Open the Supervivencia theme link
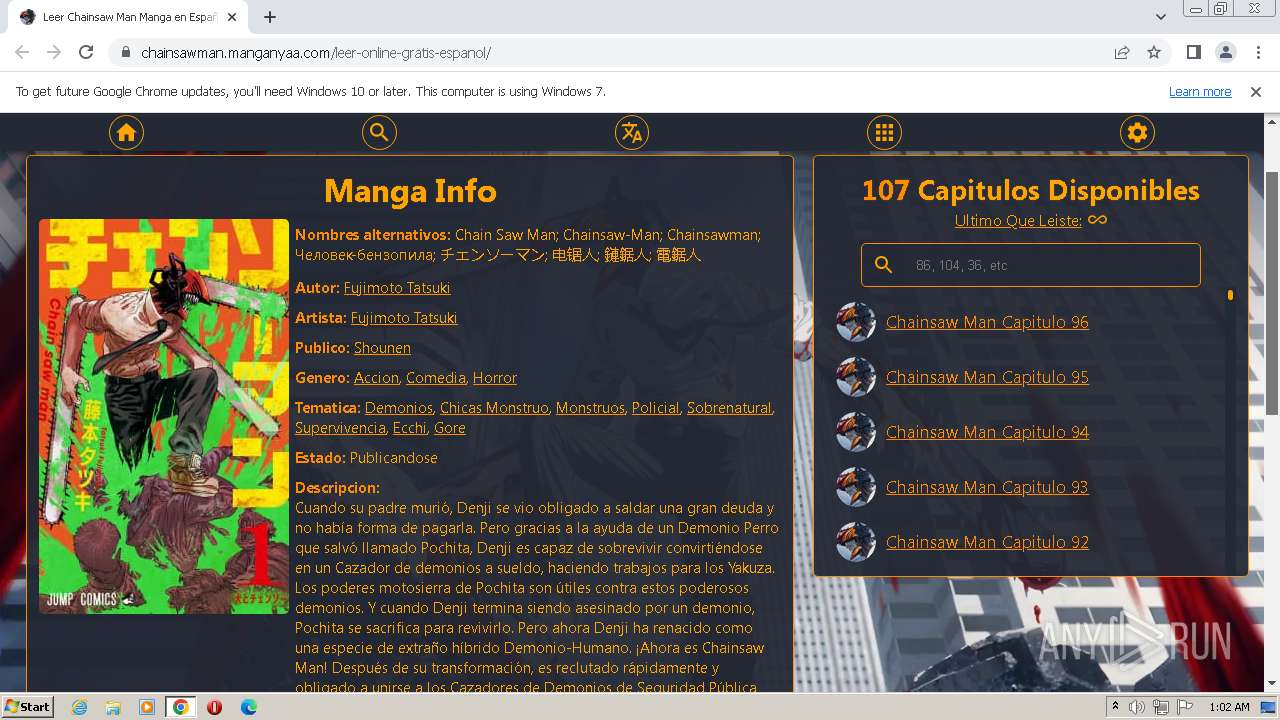This screenshot has width=1280, height=720. [340, 427]
